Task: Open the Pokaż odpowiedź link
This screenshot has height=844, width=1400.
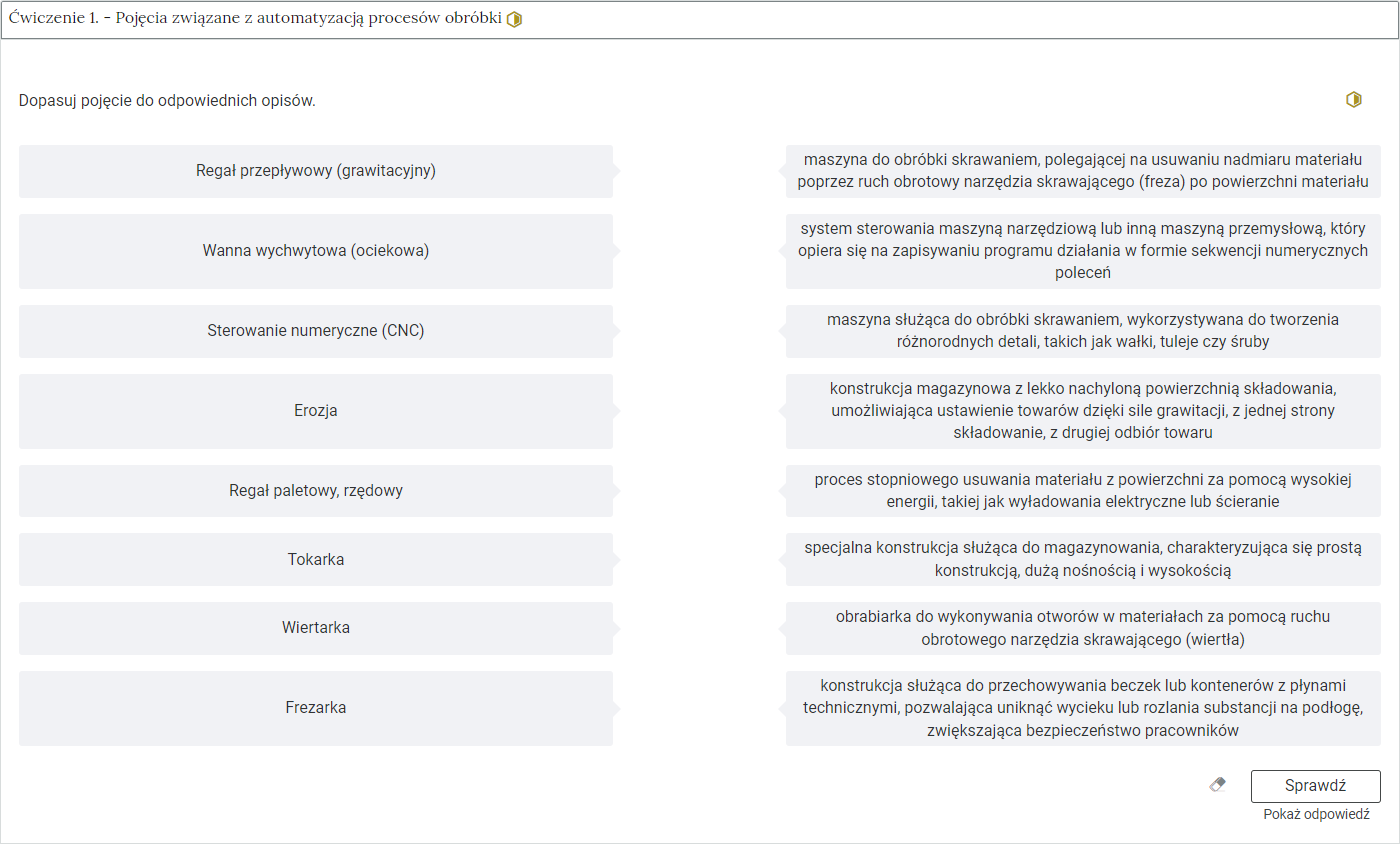Action: tap(1315, 815)
